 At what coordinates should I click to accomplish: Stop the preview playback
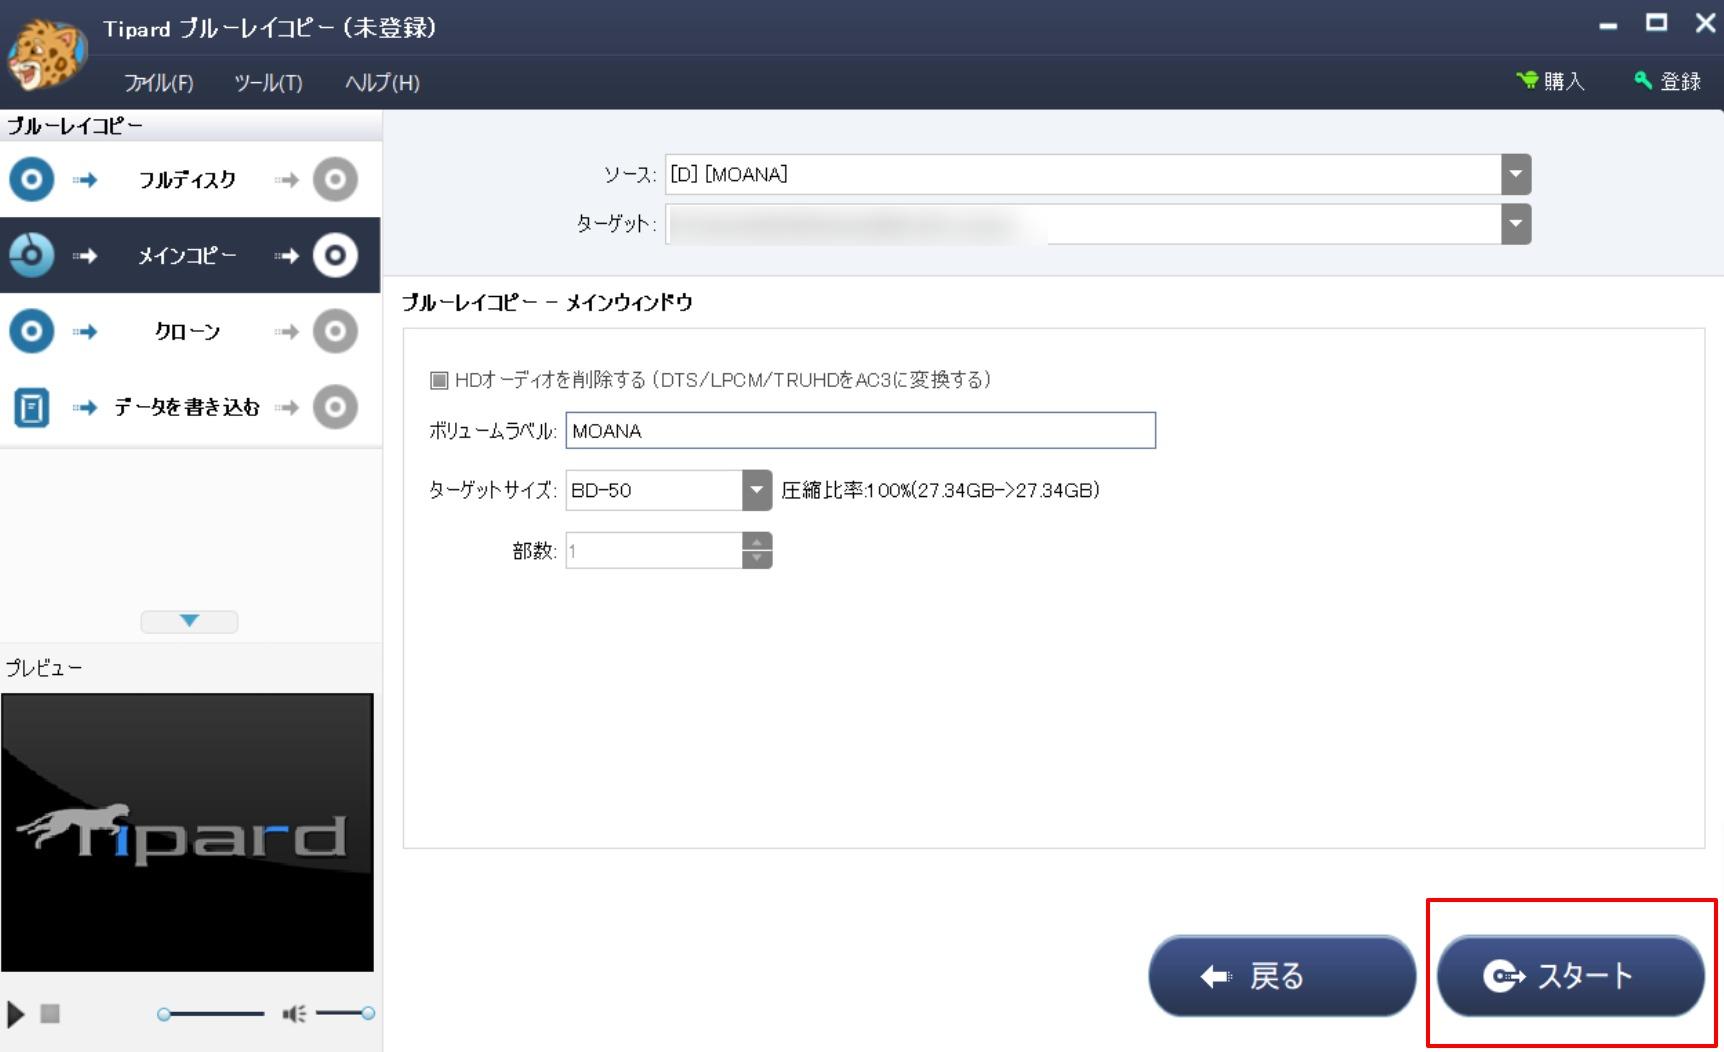click(x=50, y=1014)
